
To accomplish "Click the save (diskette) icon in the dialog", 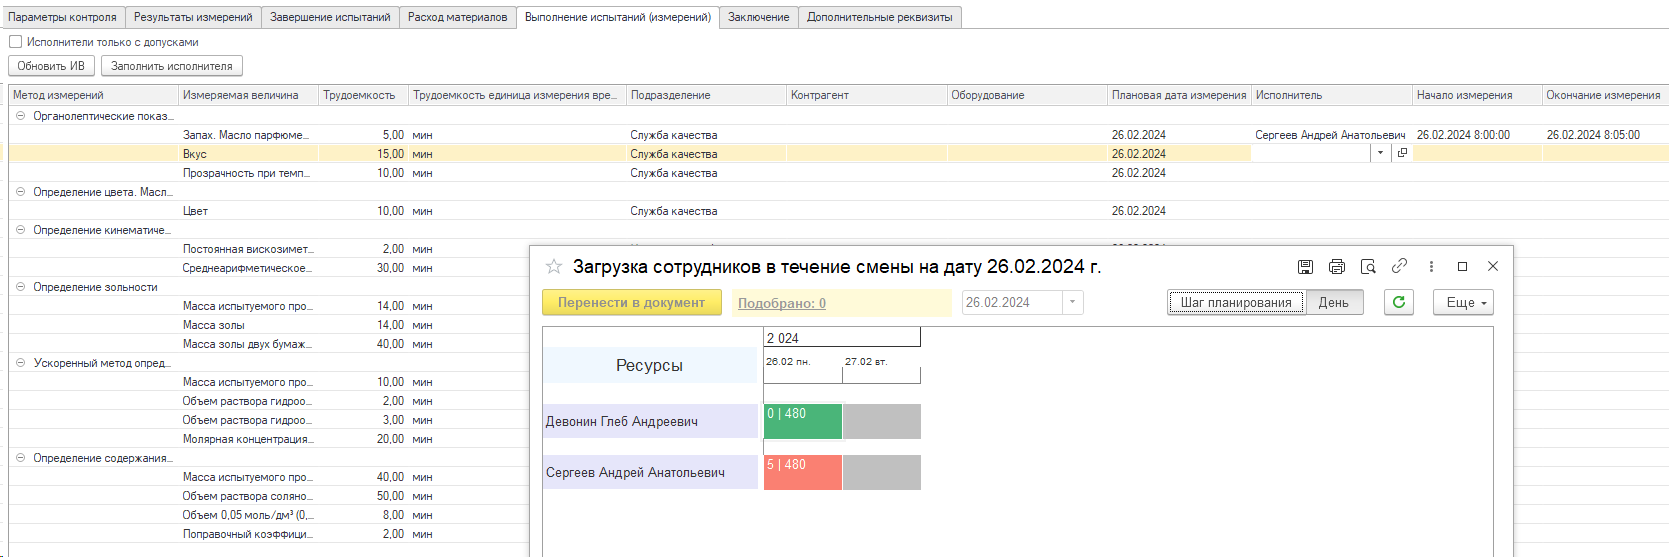I will (x=1305, y=266).
